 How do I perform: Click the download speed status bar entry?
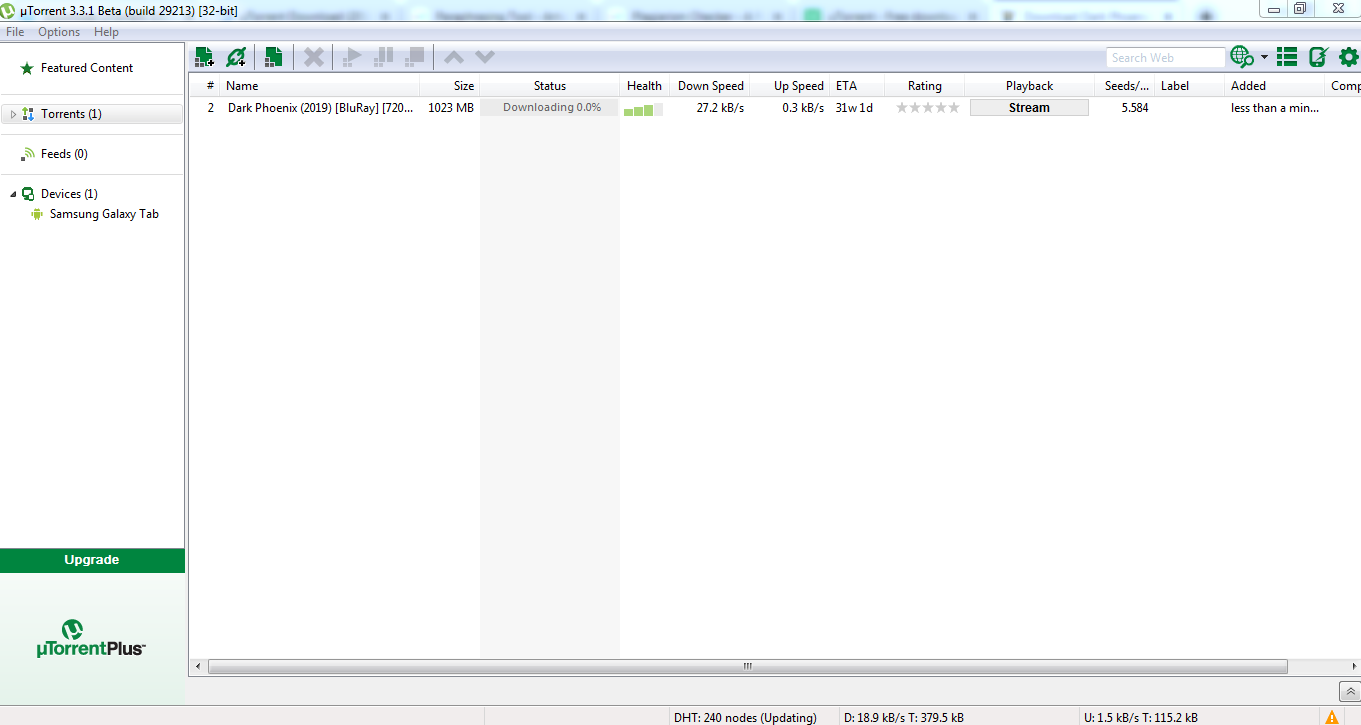point(904,717)
